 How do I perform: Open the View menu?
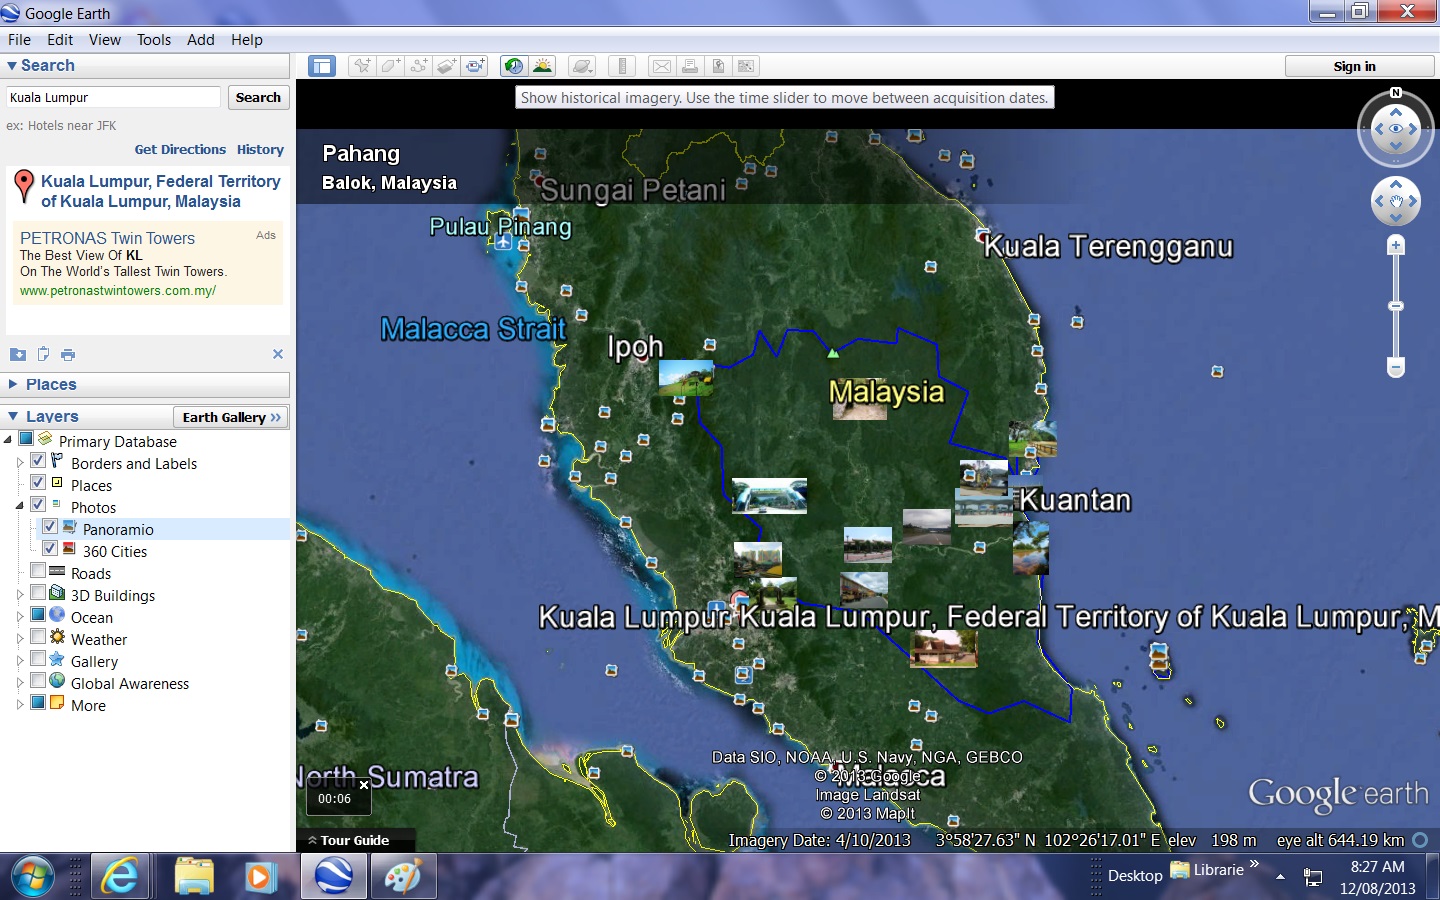[x=104, y=40]
